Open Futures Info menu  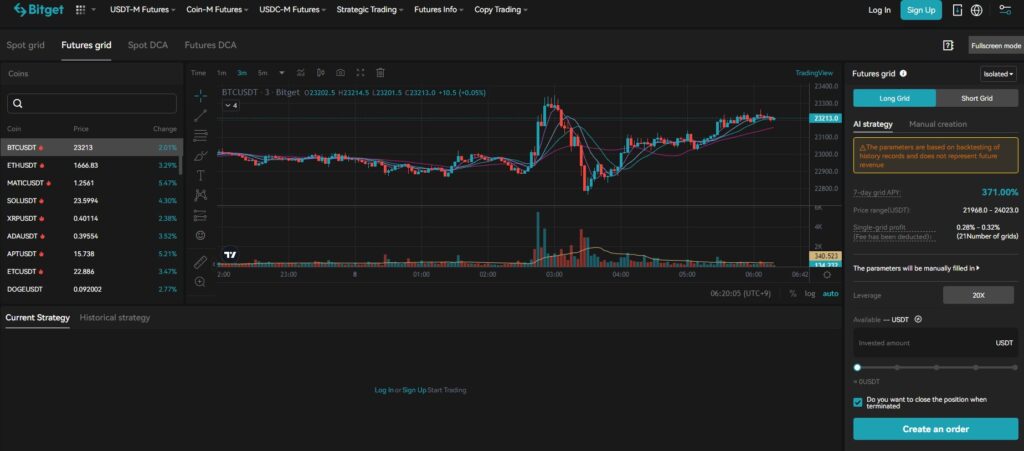pyautogui.click(x=439, y=10)
